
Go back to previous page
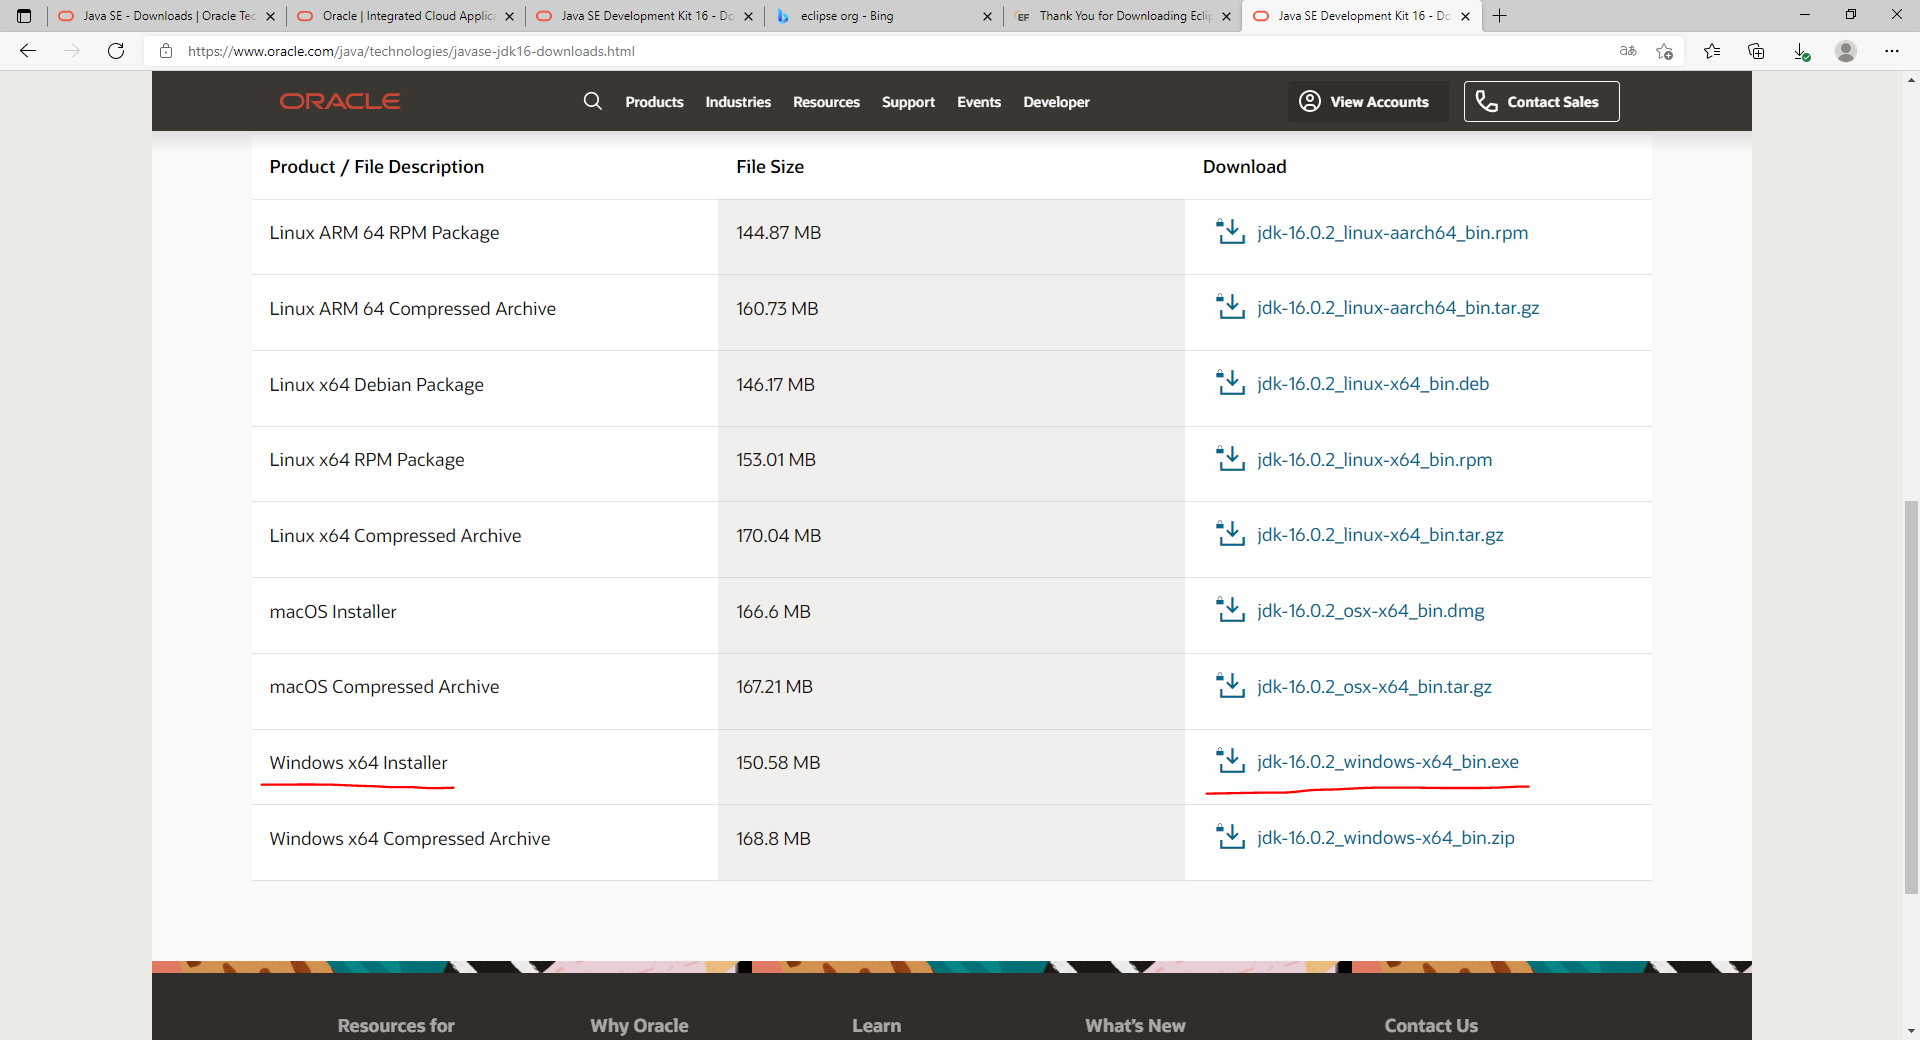click(28, 51)
